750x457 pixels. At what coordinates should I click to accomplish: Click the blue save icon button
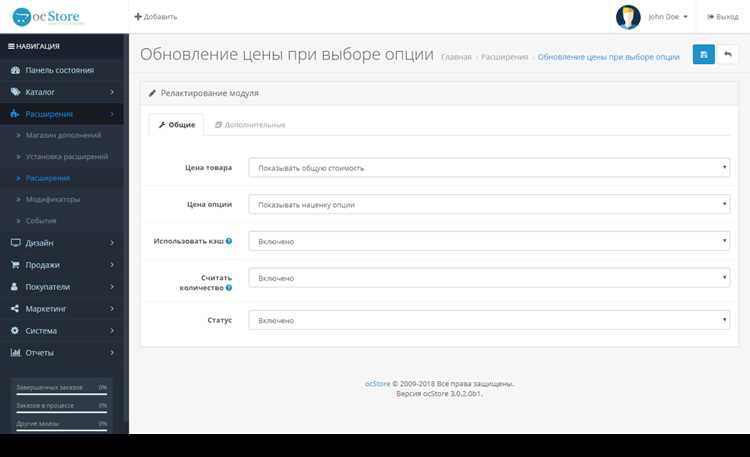(x=704, y=55)
